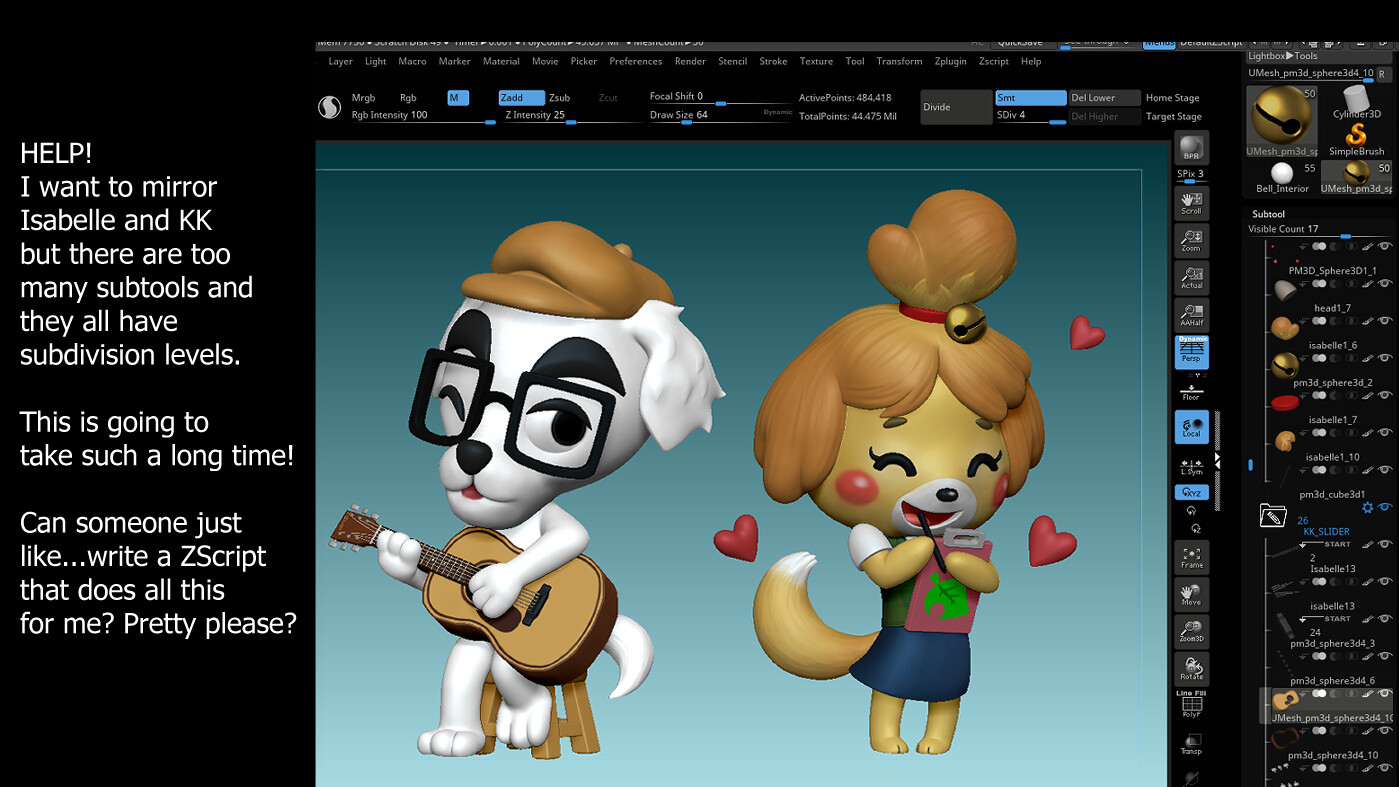Toggle the Transp transparency icon
The width and height of the screenshot is (1399, 787).
click(x=1191, y=743)
